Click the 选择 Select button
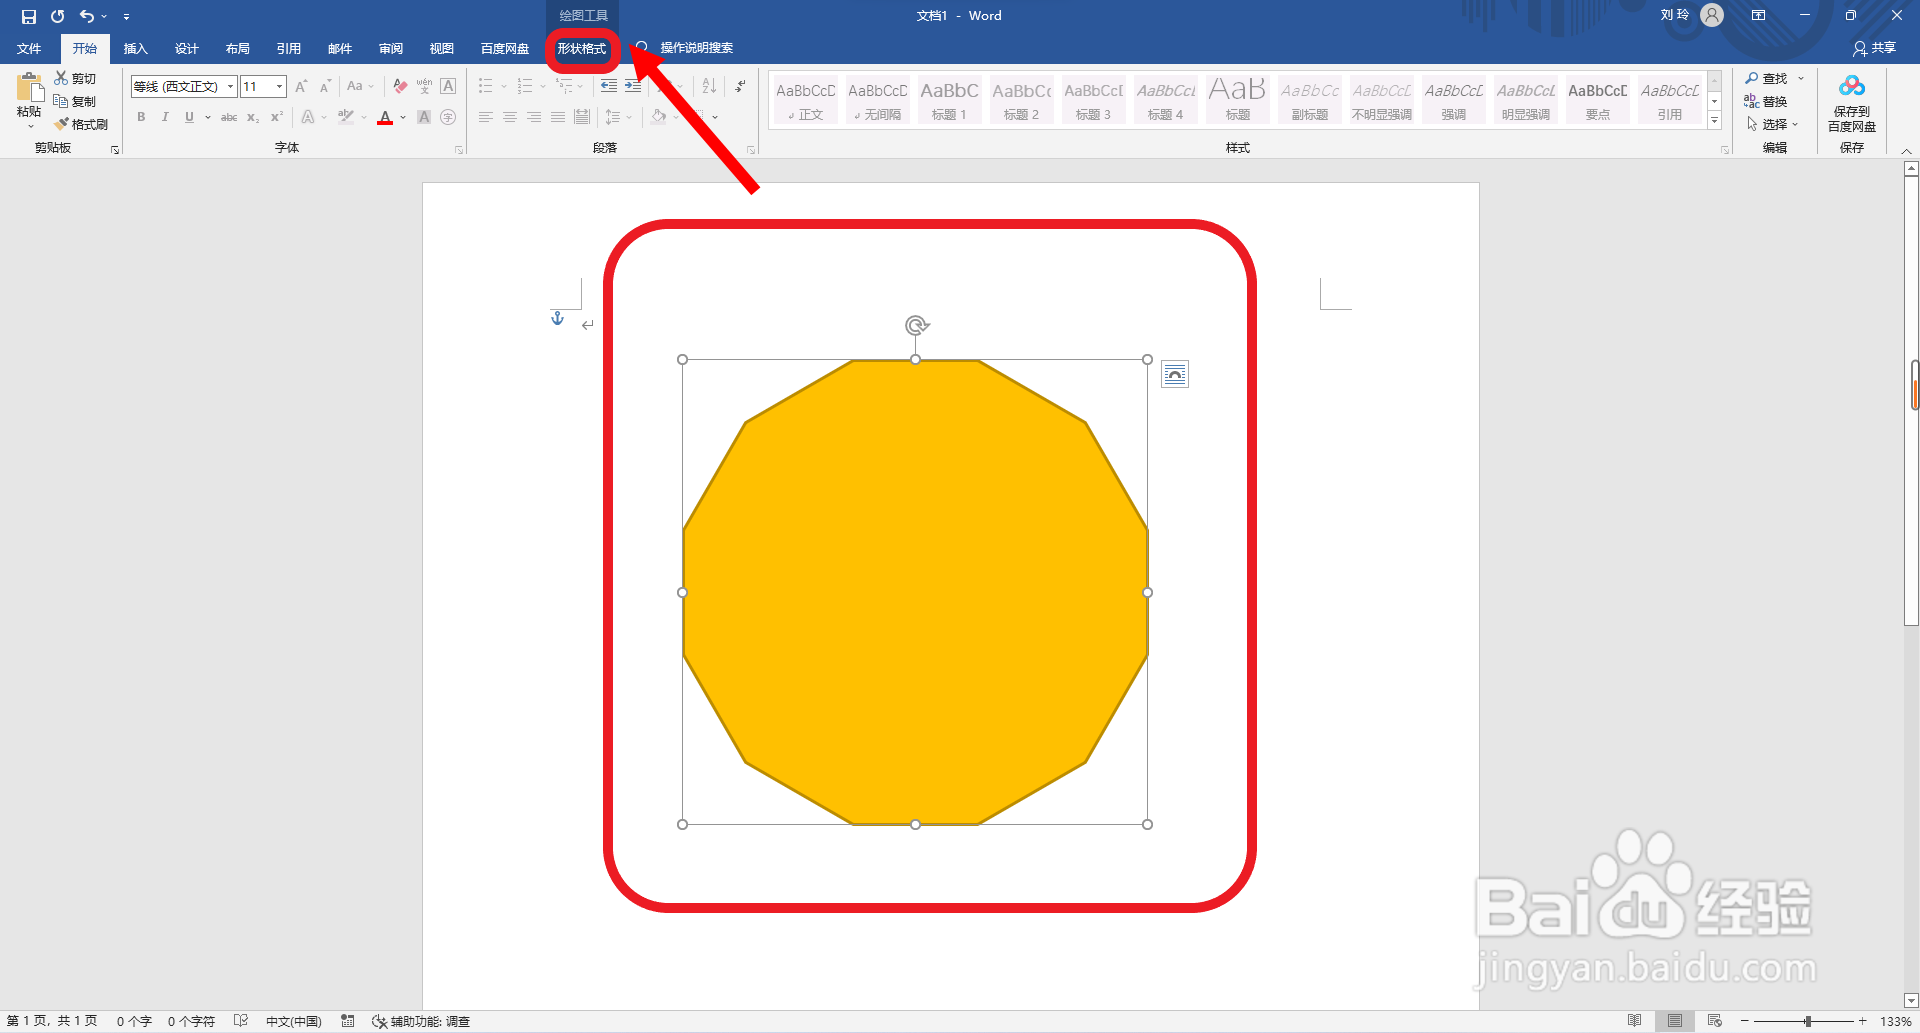The image size is (1920, 1033). [1772, 124]
